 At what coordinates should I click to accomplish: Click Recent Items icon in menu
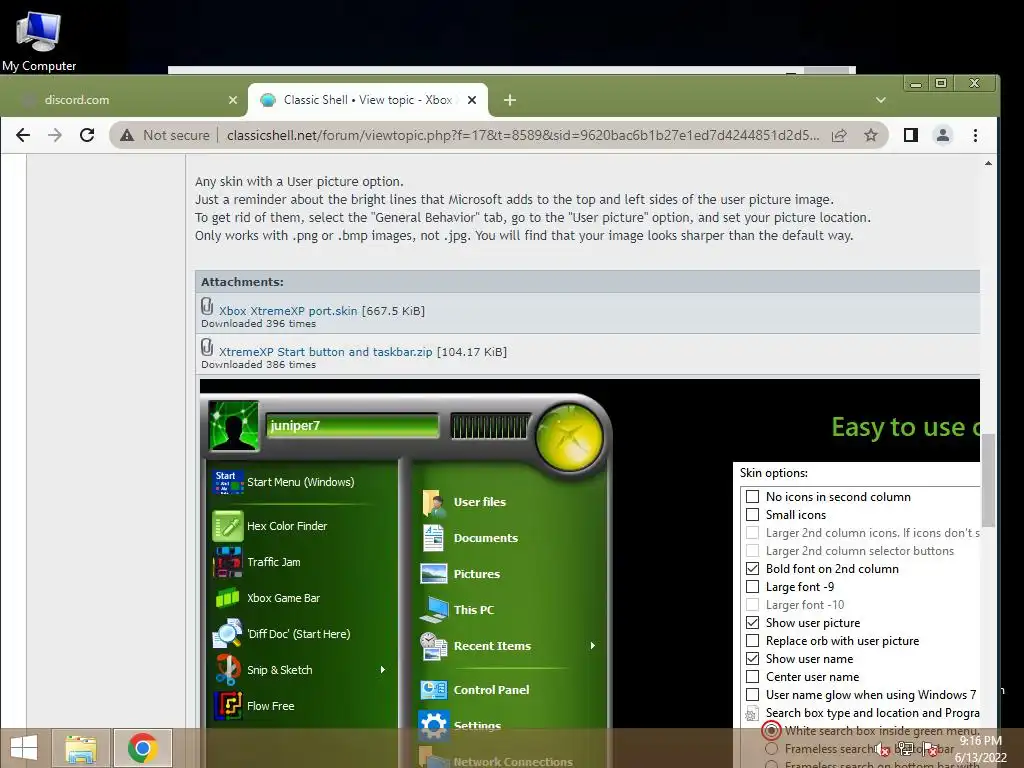coord(433,646)
